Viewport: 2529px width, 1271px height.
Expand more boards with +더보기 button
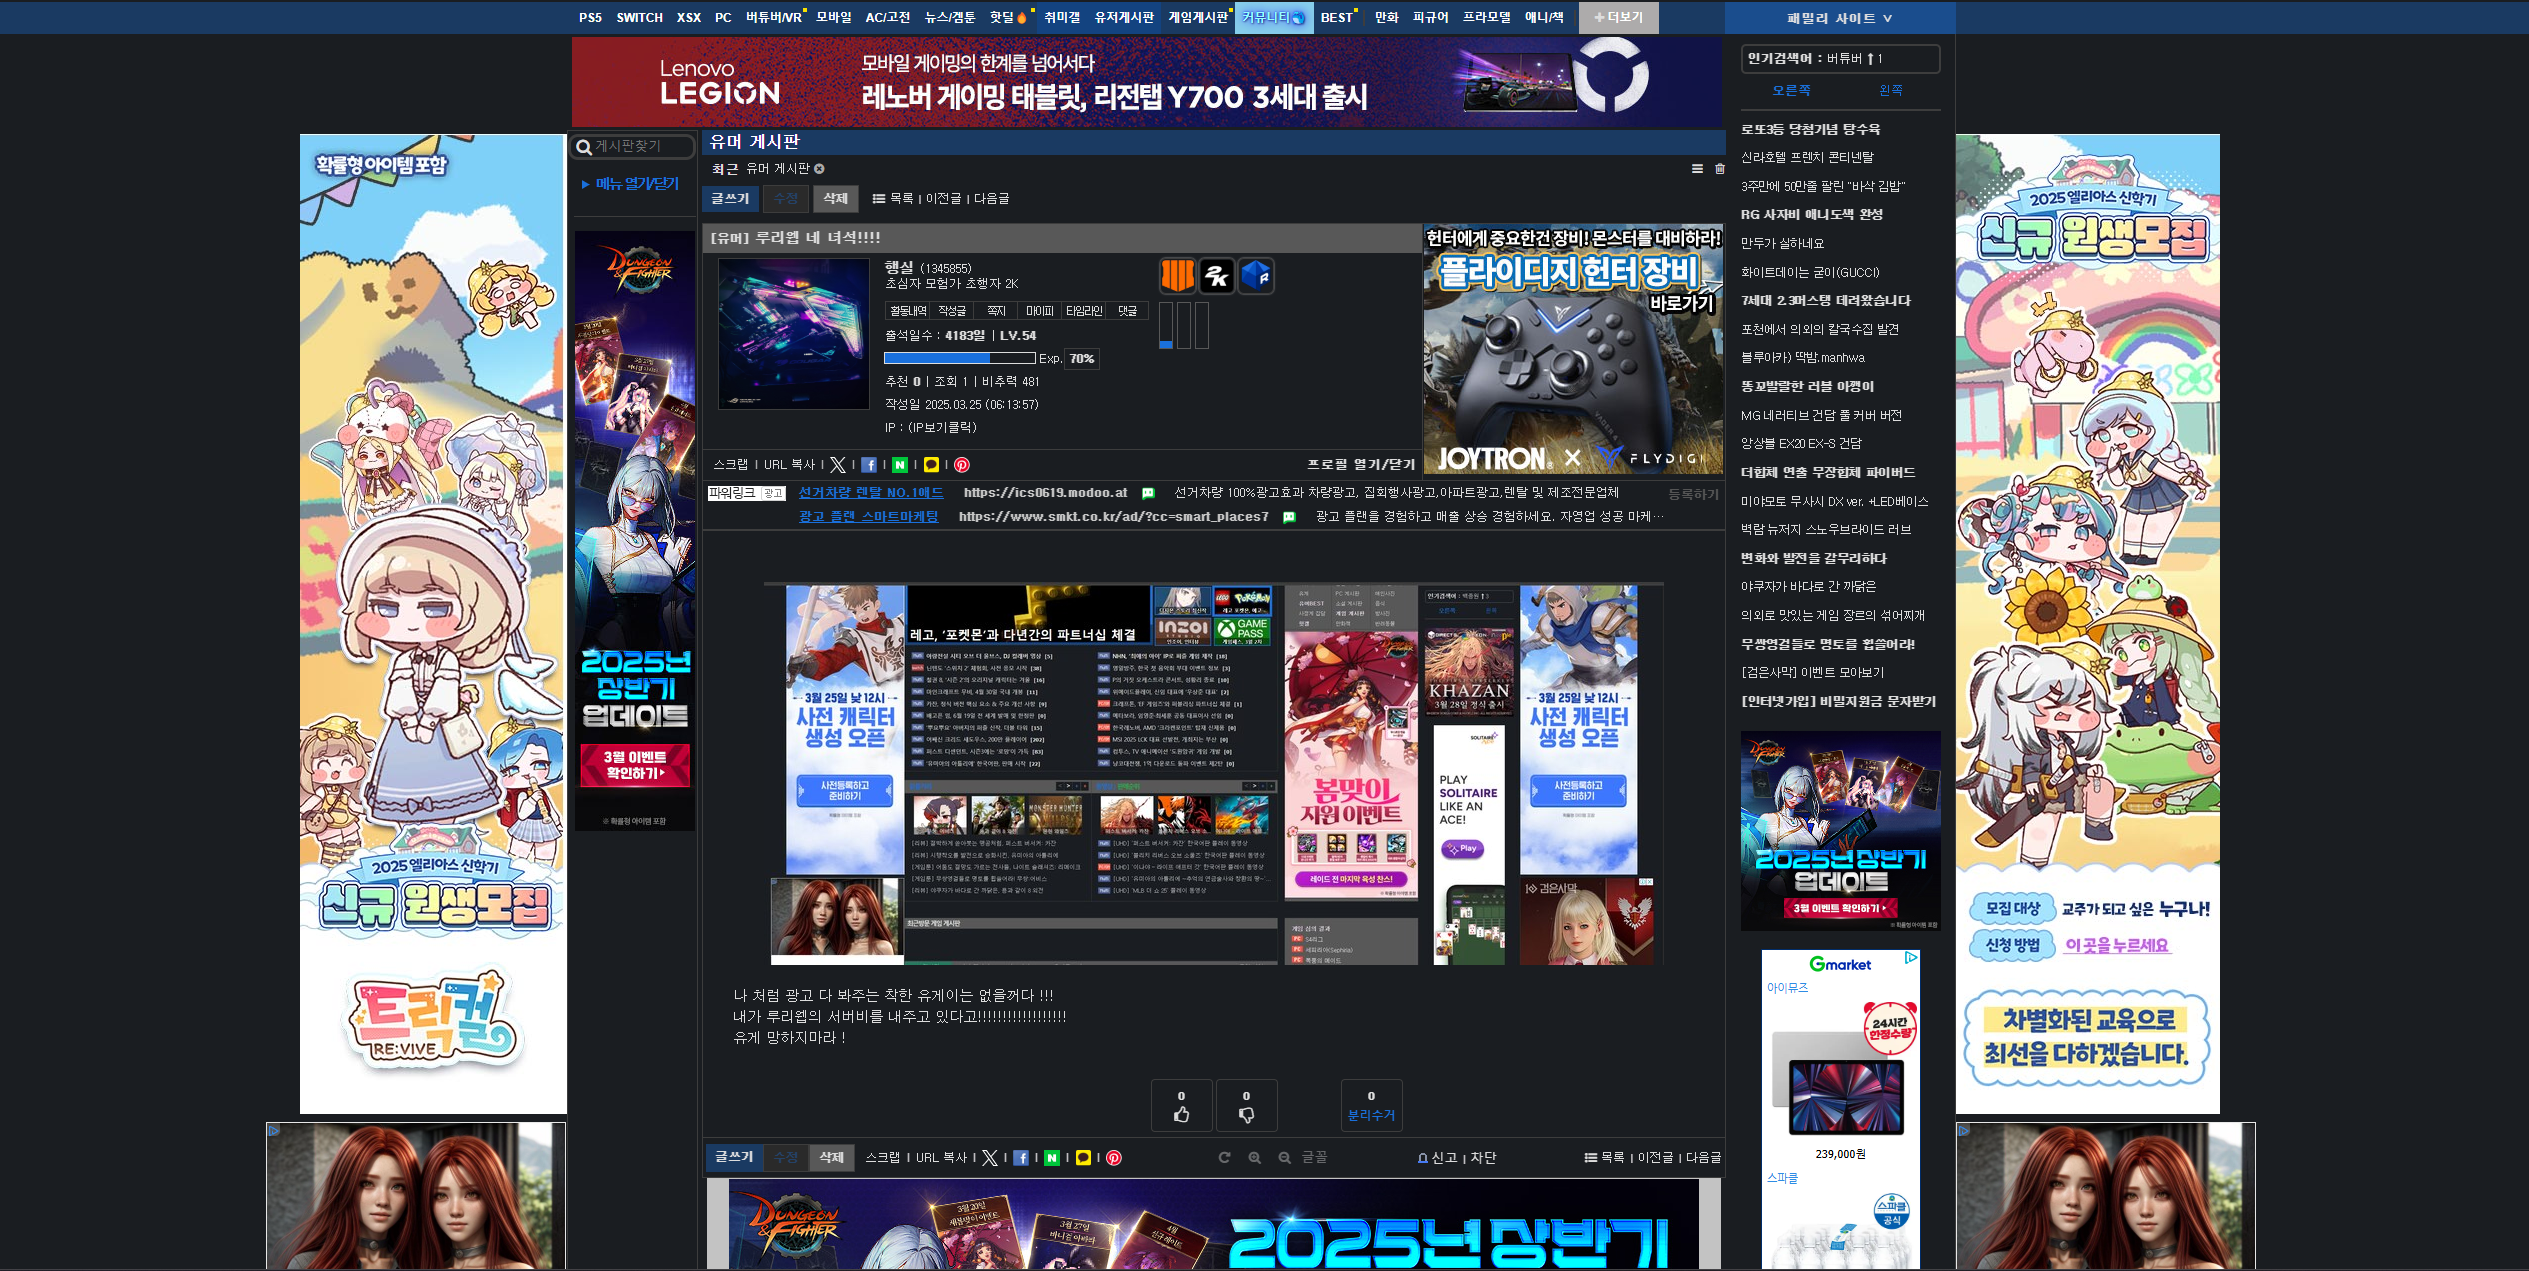pos(1618,18)
